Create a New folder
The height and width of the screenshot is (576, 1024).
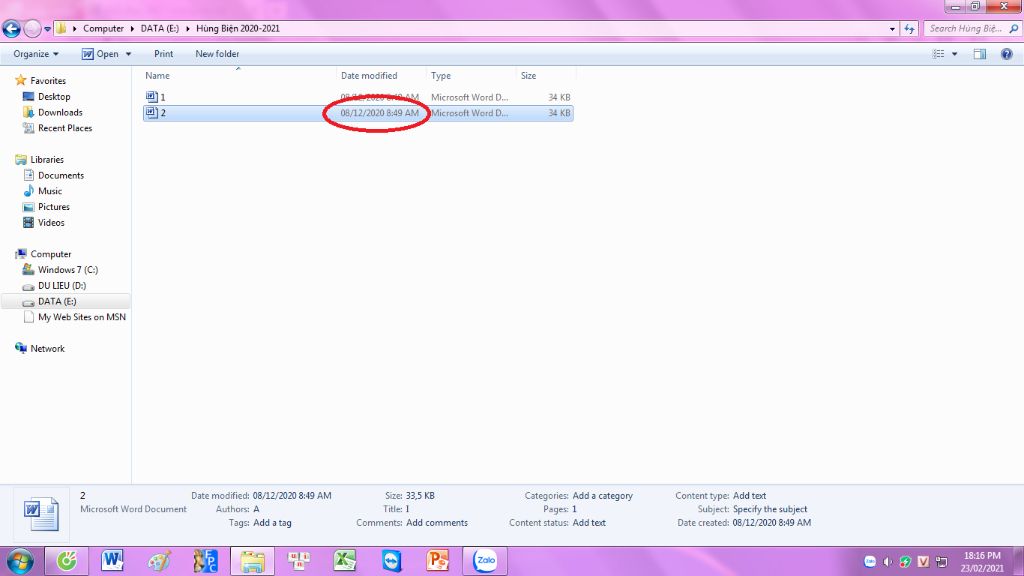click(x=217, y=54)
